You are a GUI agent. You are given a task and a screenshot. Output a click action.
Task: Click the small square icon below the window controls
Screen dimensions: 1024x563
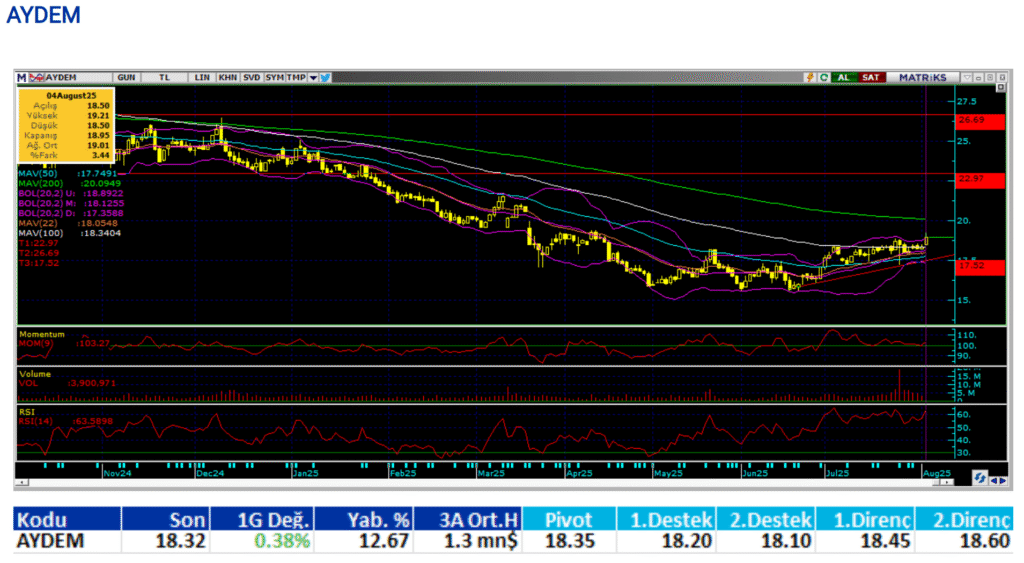point(1000,87)
